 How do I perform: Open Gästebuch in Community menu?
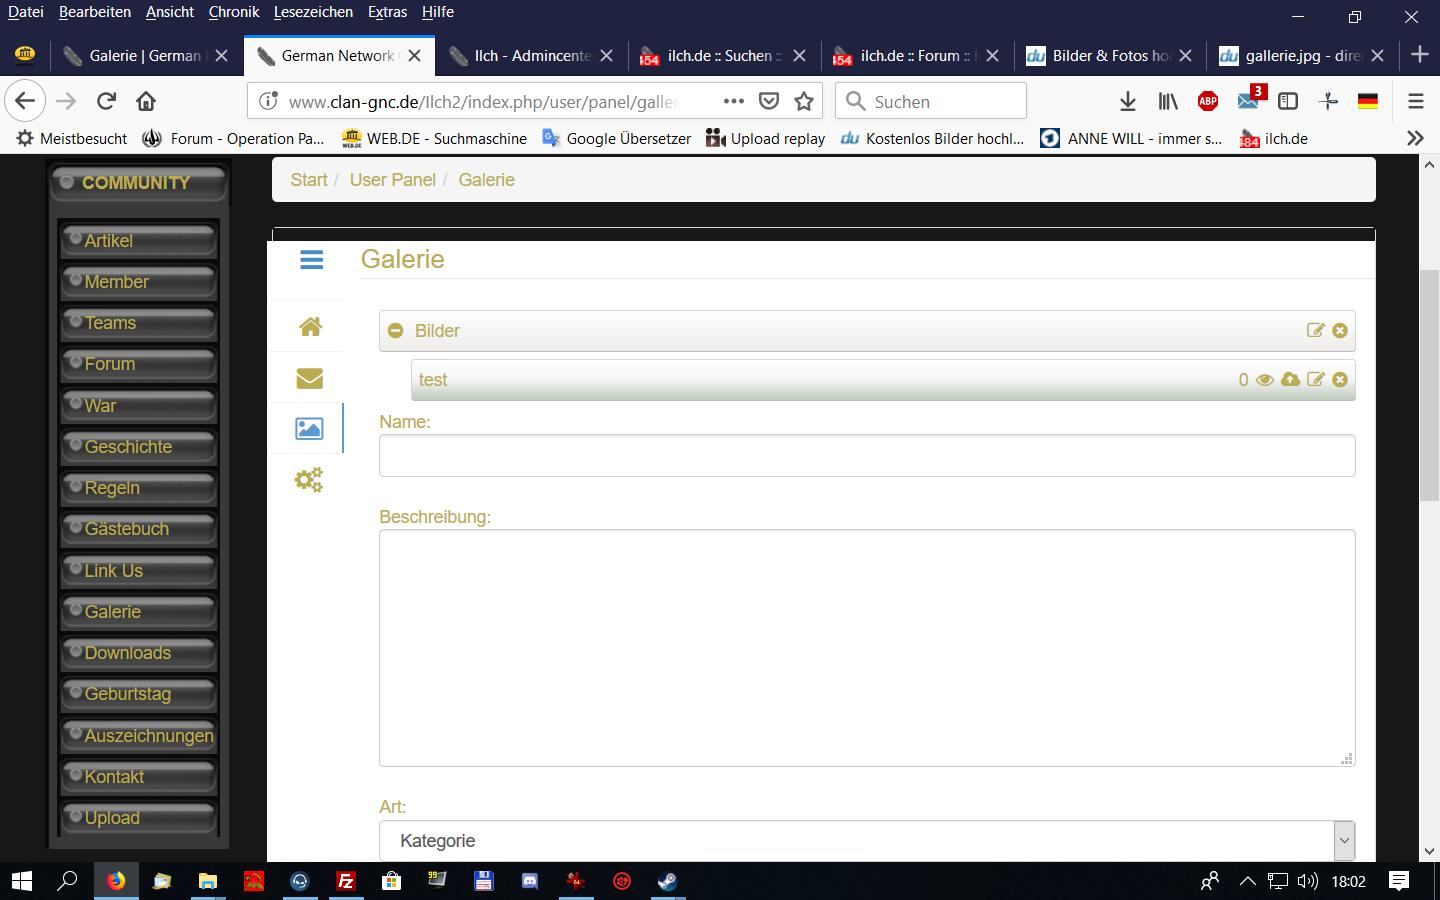pyautogui.click(x=139, y=529)
